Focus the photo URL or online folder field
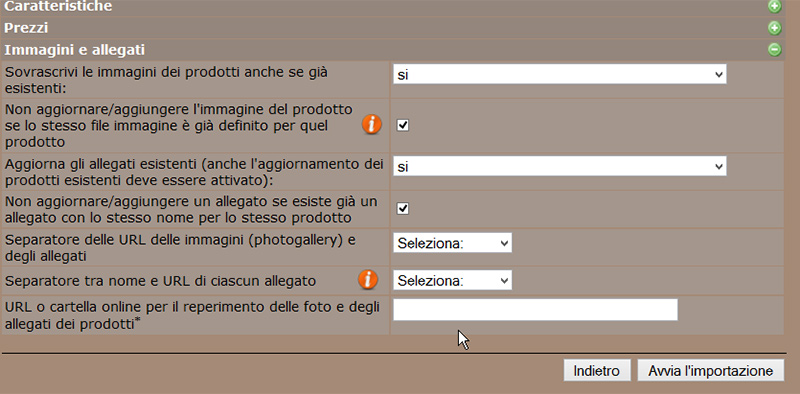 click(535, 310)
